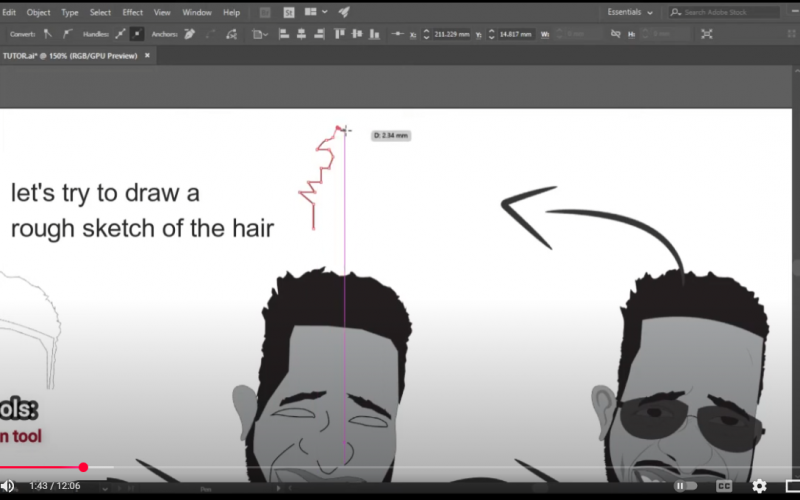Toggle the video autoplay switch
The width and height of the screenshot is (800, 500).
pyautogui.click(x=685, y=486)
